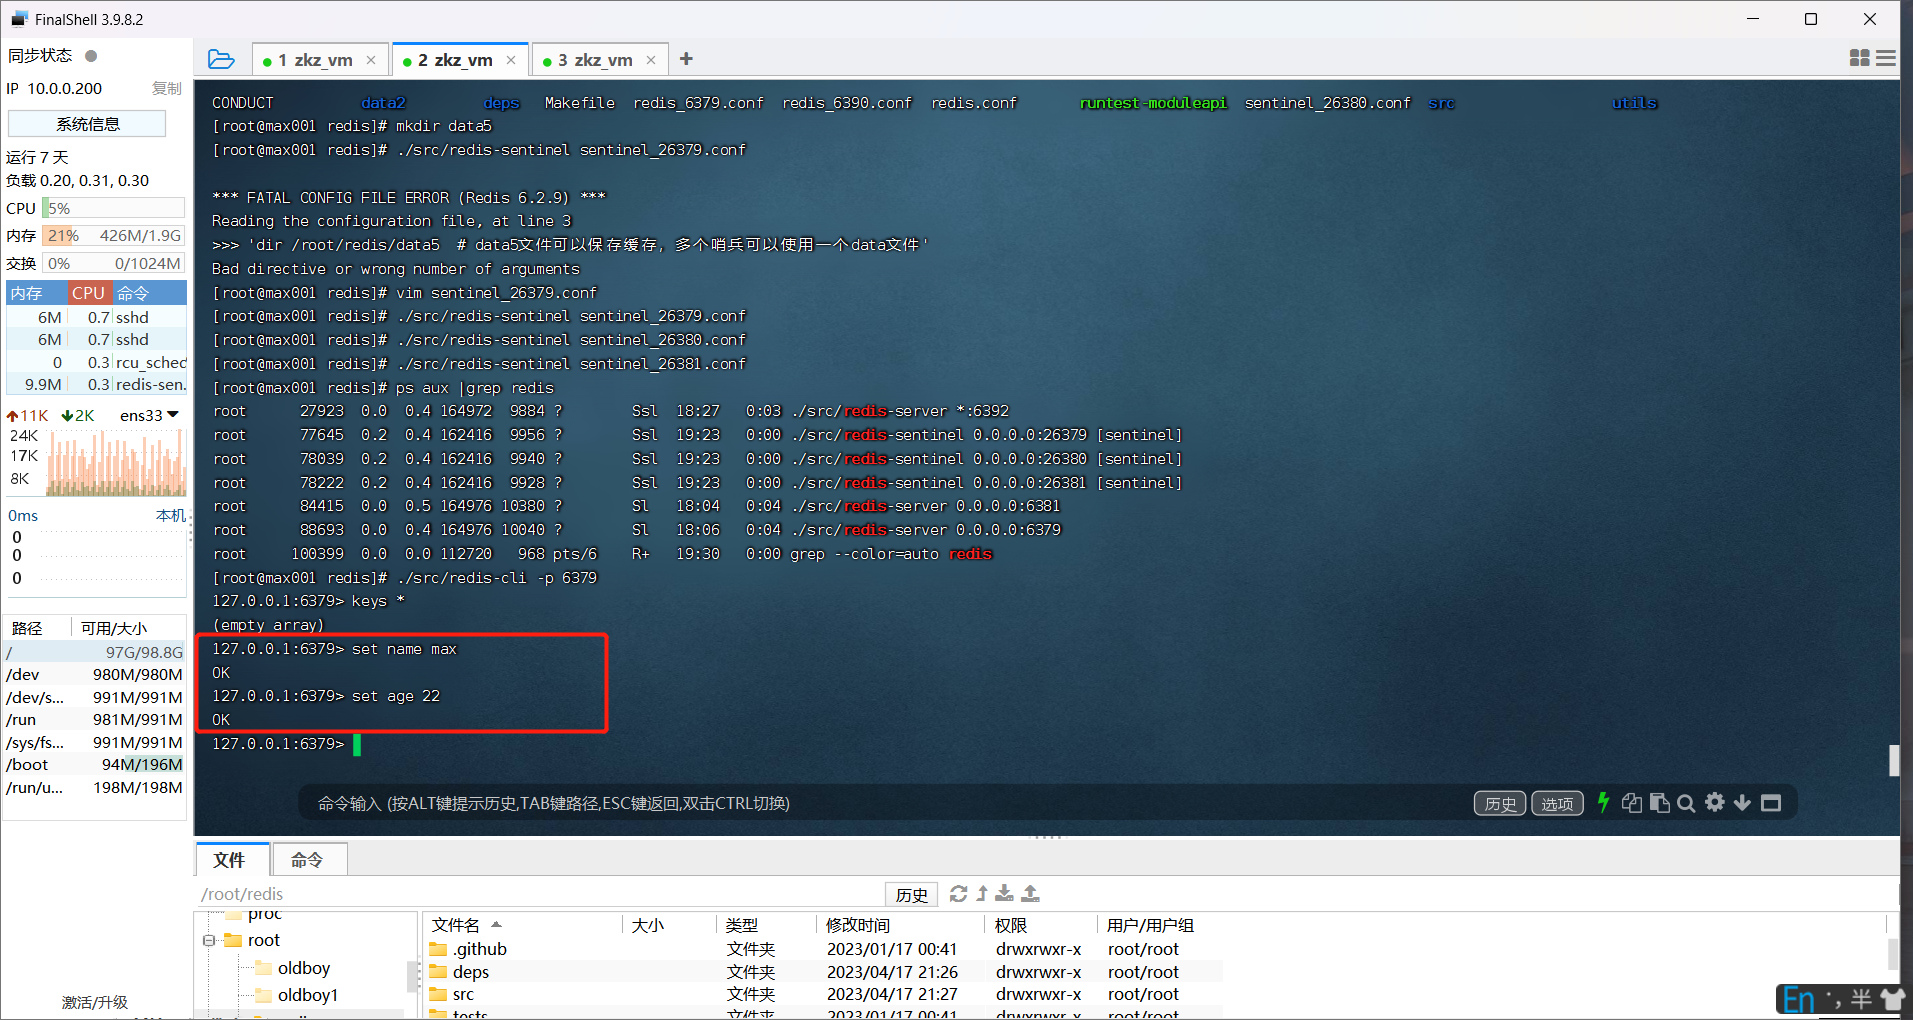Open the hamburger main menu
1913x1020 pixels.
tap(1886, 59)
